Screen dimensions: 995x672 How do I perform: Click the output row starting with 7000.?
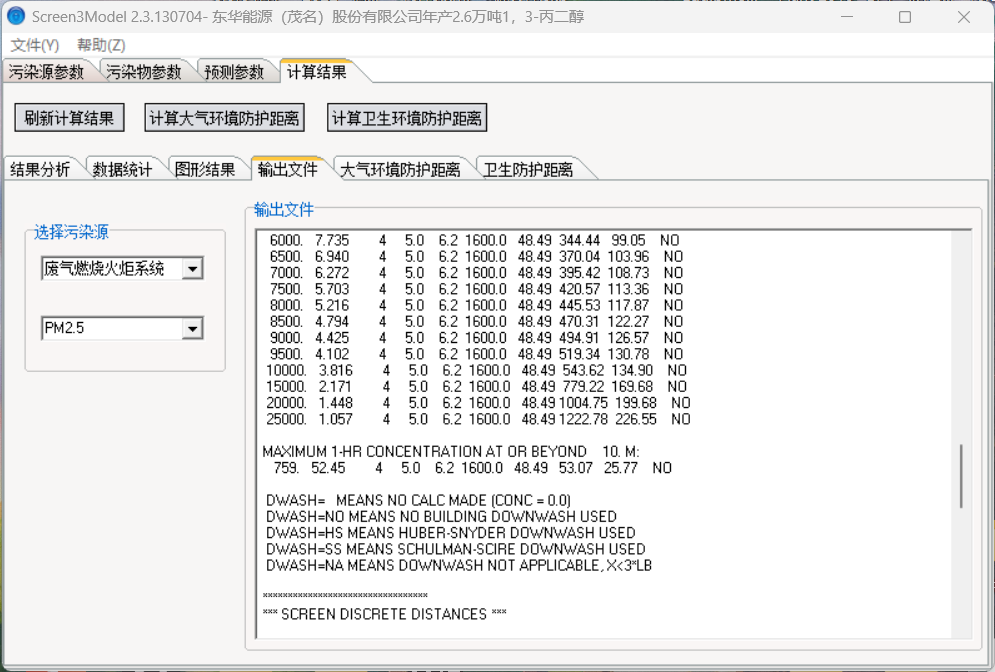tap(476, 273)
